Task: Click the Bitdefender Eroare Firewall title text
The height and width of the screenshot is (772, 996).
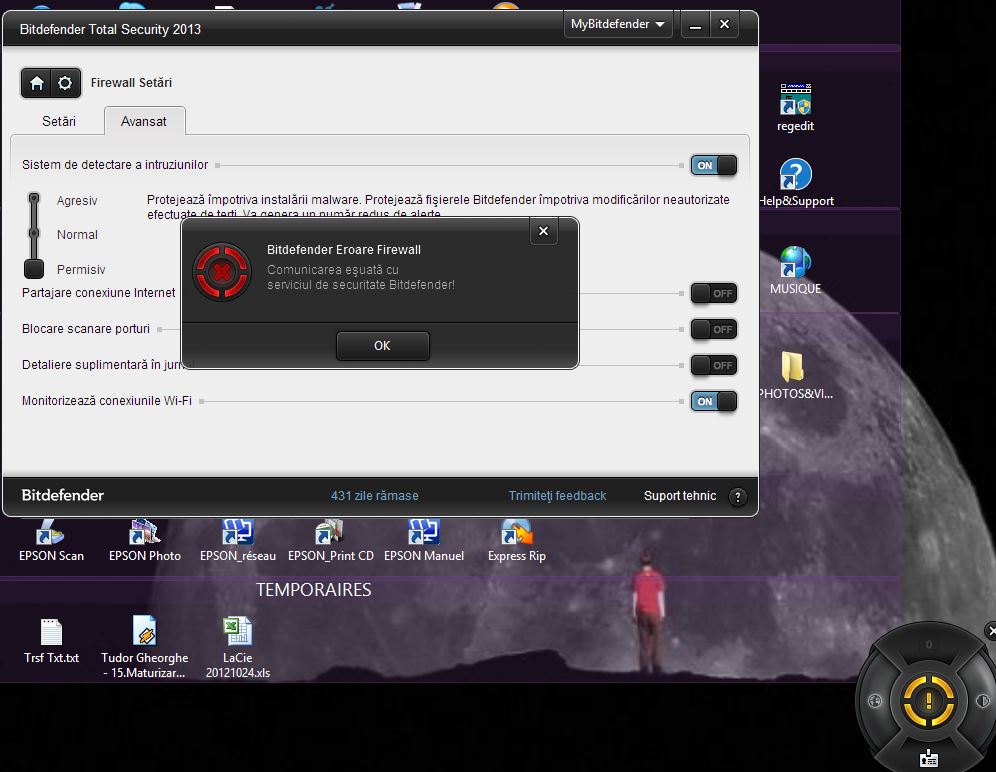Action: click(x=344, y=250)
